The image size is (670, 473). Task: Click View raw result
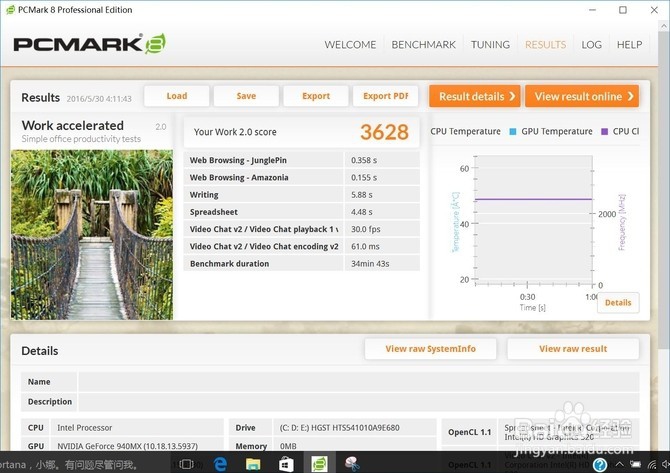tap(573, 349)
